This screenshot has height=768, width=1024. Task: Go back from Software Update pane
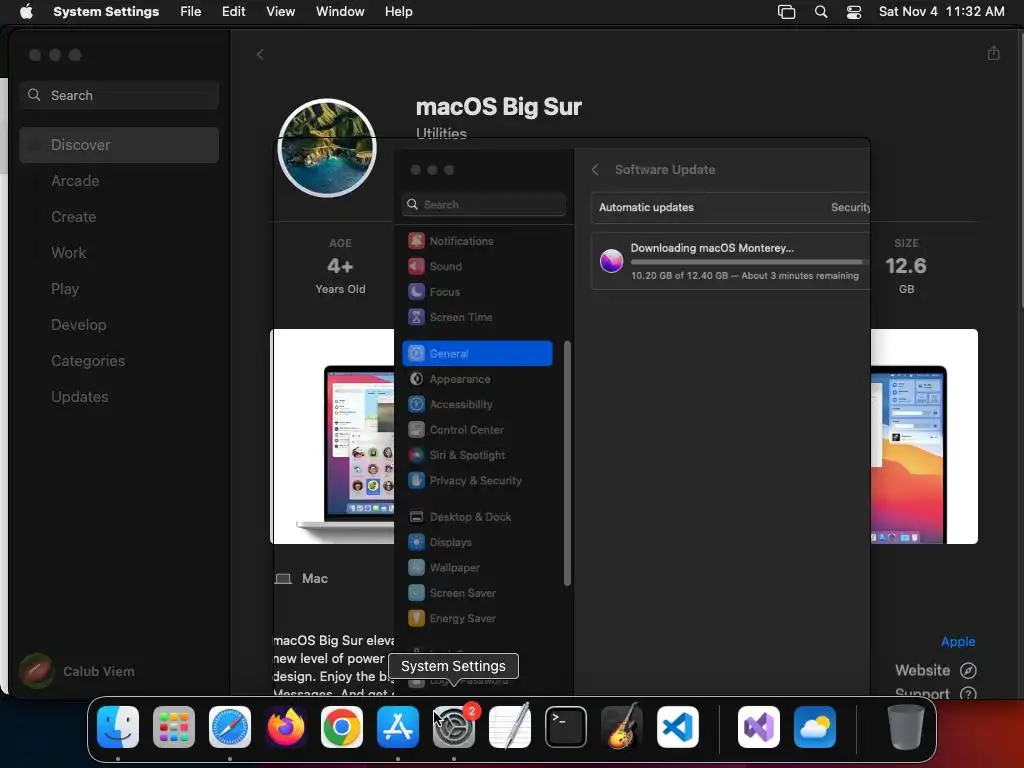point(595,170)
